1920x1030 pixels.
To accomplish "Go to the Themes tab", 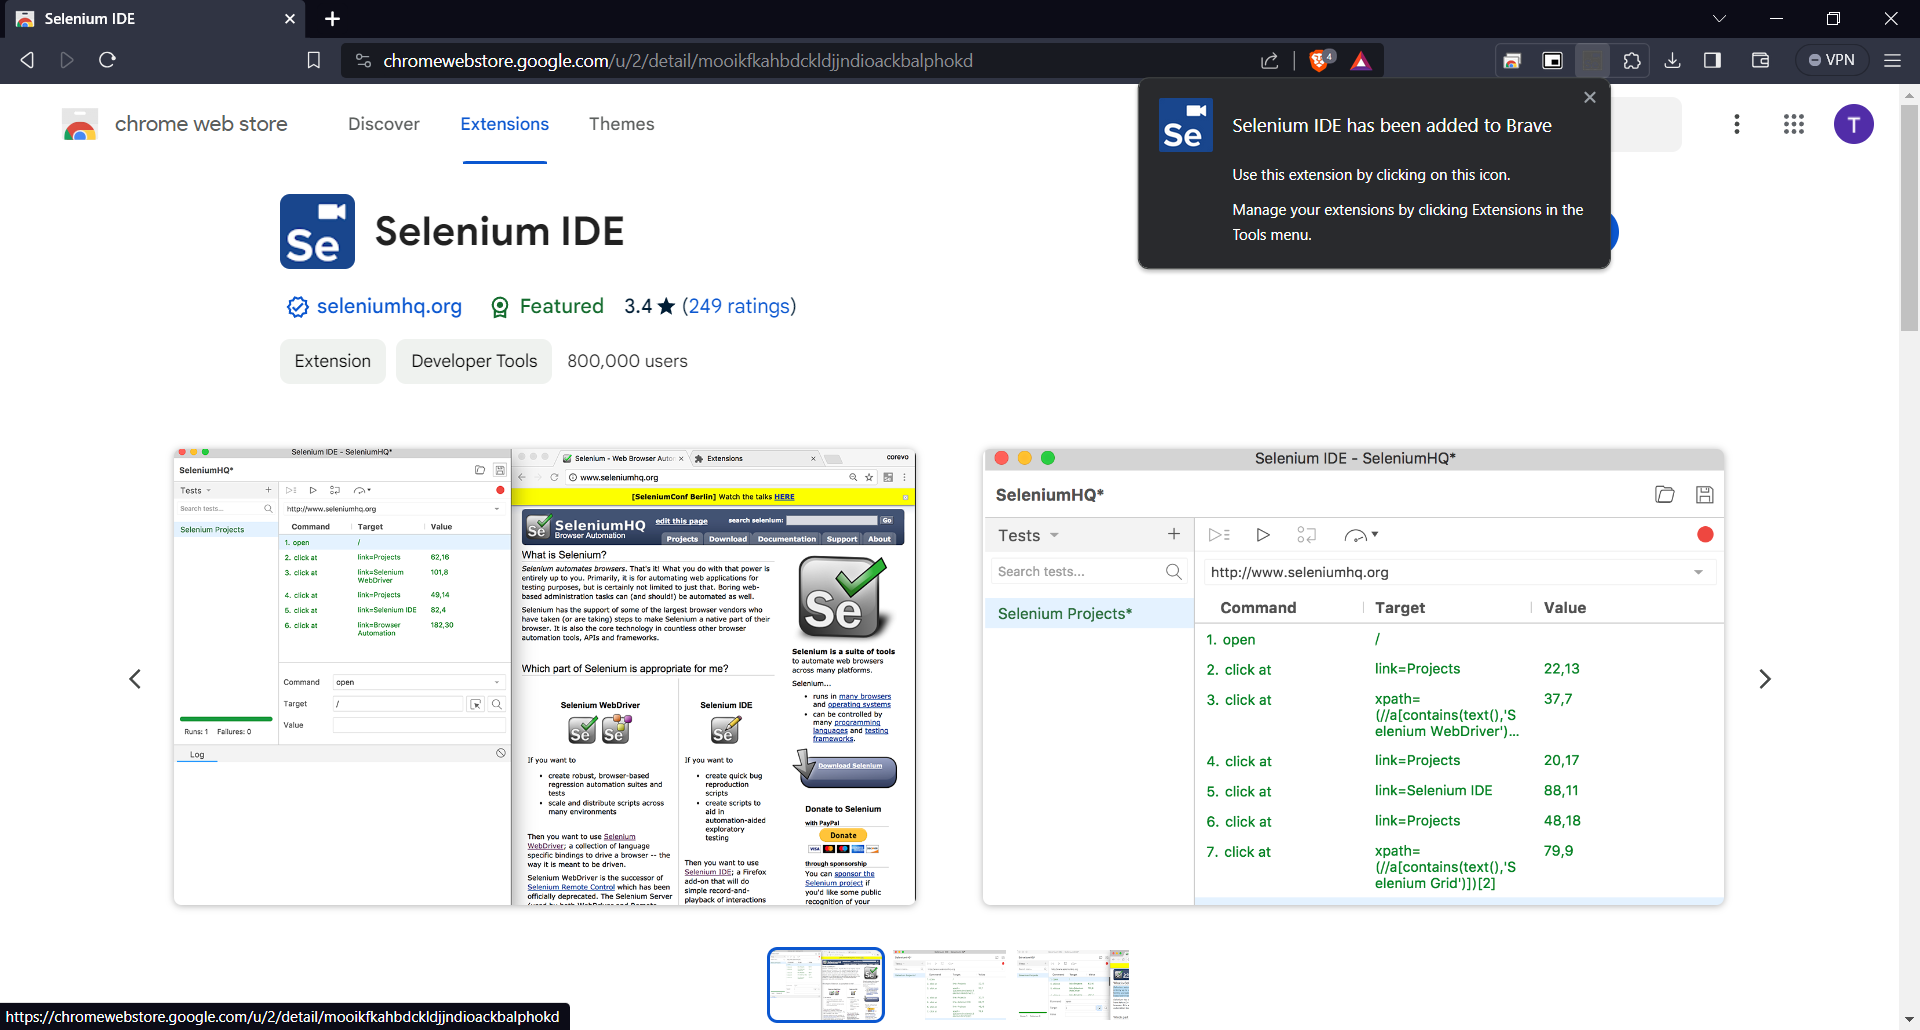I will pyautogui.click(x=621, y=124).
